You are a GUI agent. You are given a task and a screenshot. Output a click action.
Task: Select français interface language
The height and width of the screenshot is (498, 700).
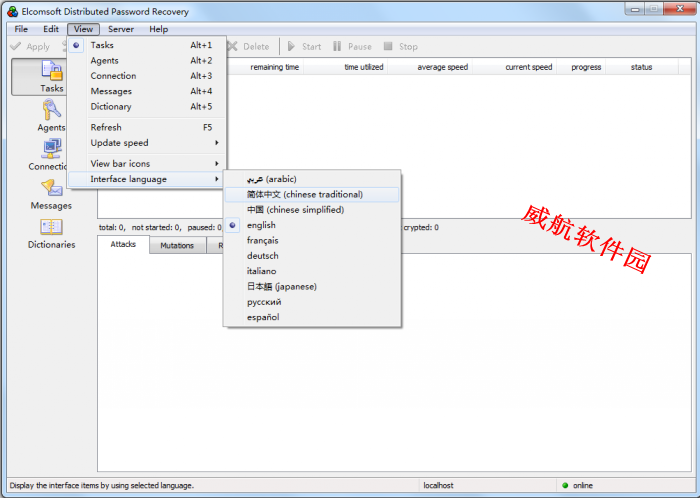(x=312, y=241)
